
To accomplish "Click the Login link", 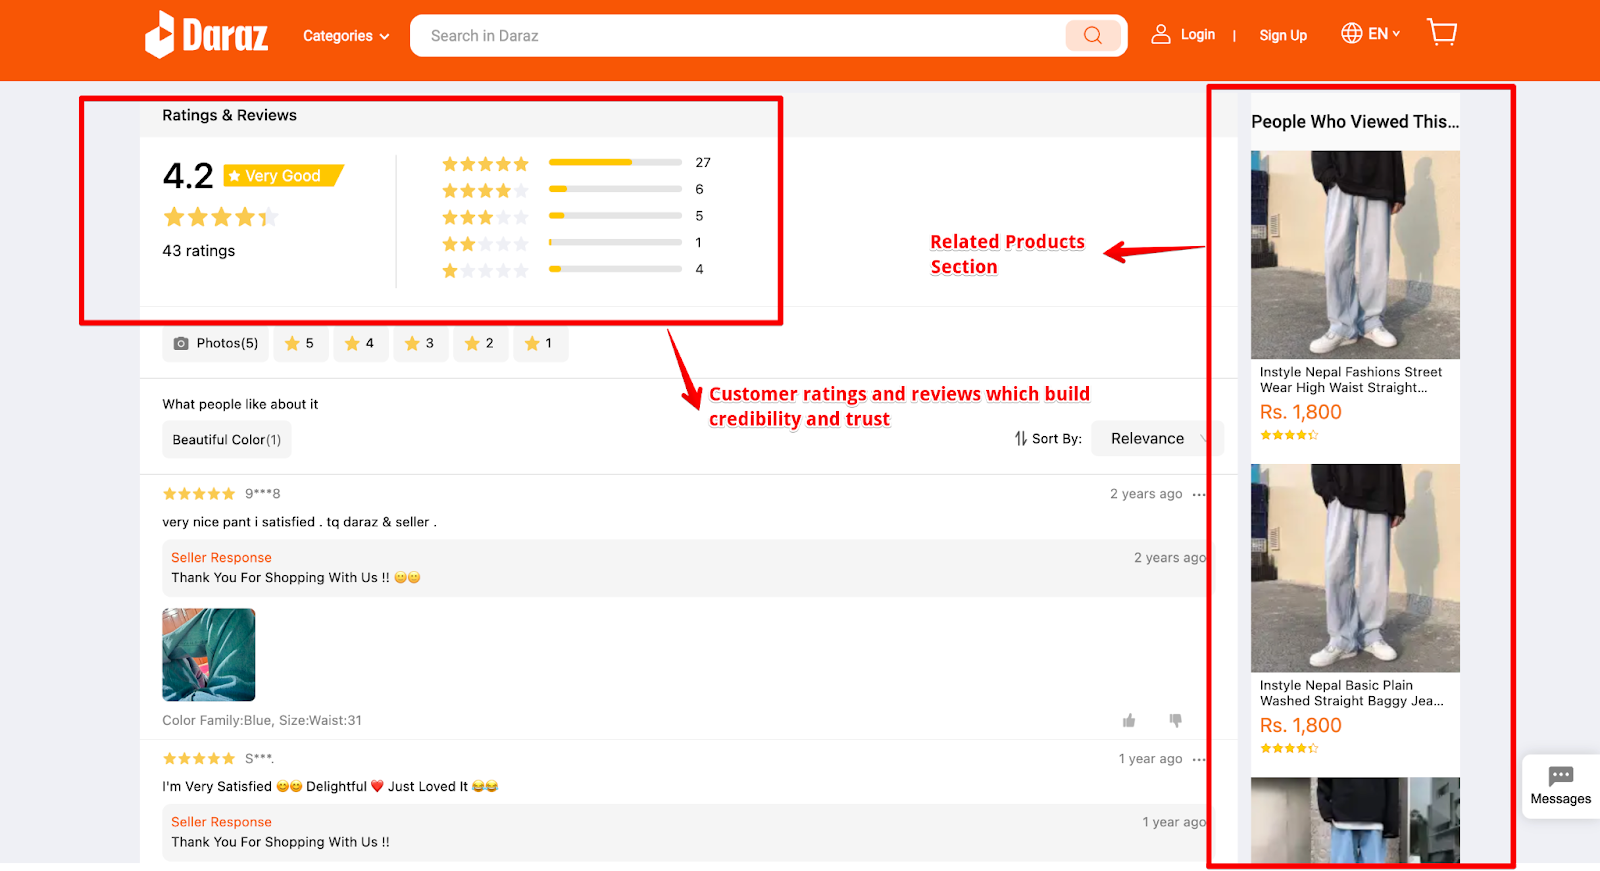I will pyautogui.click(x=1197, y=35).
